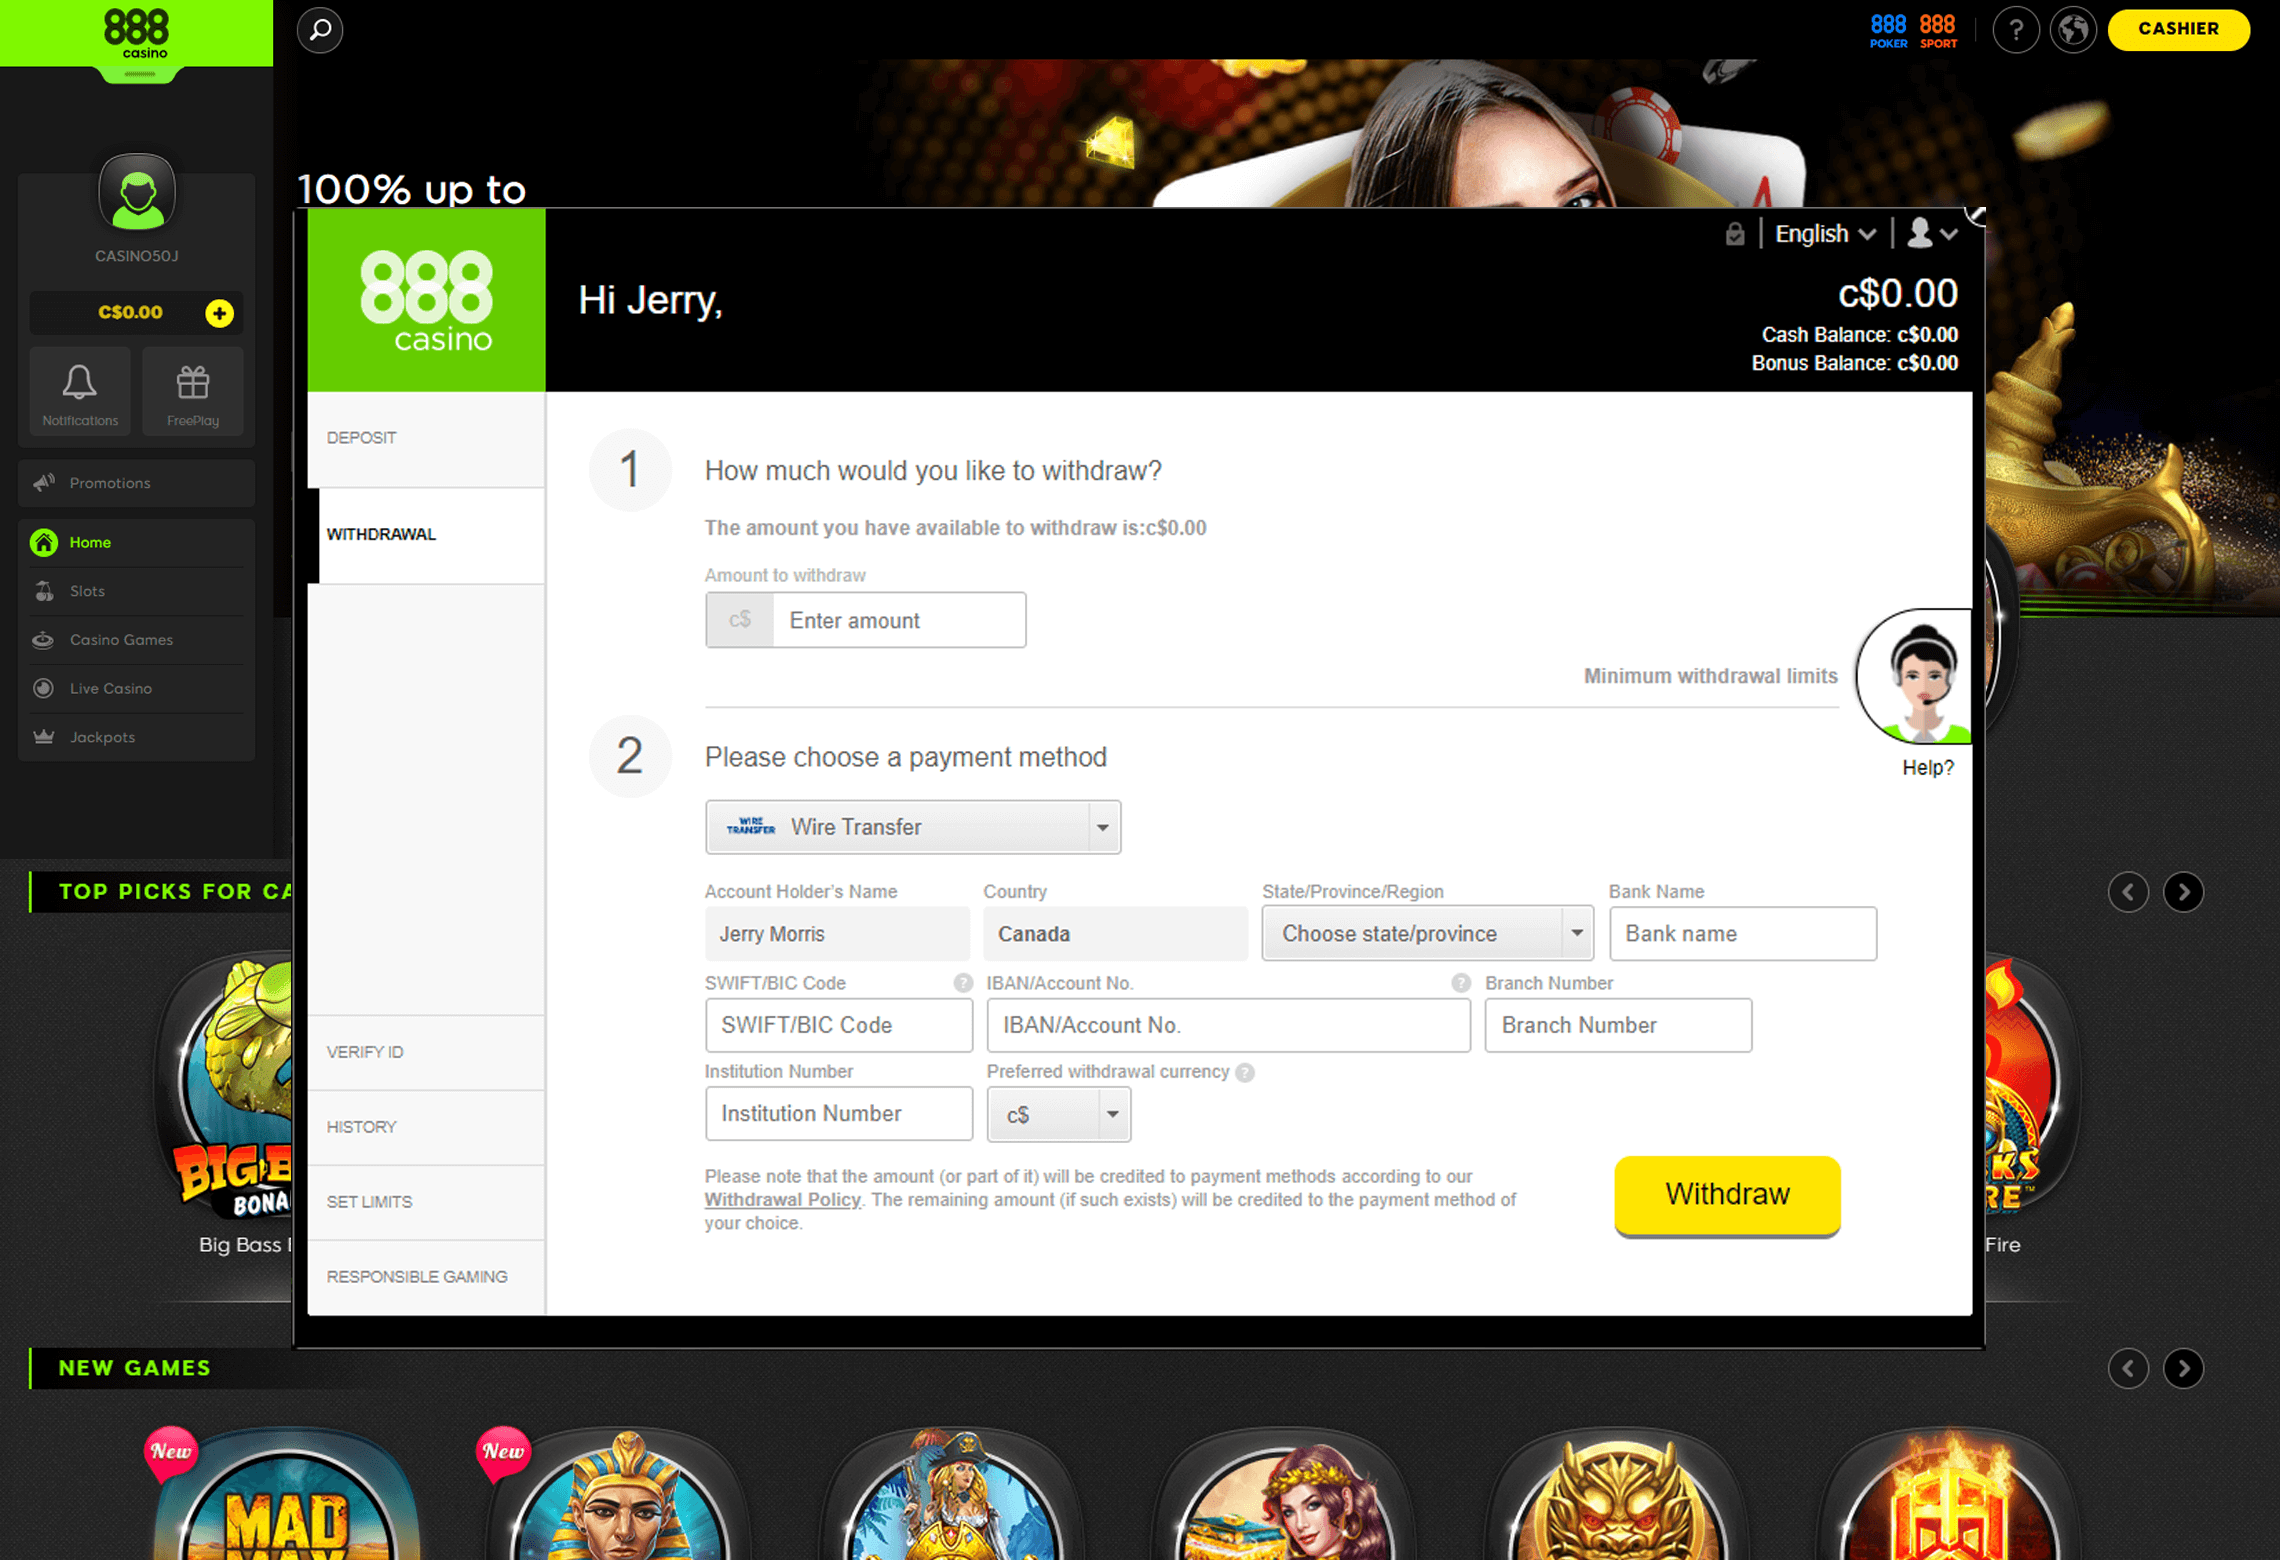The height and width of the screenshot is (1560, 2280).
Task: Click the yellow Withdraw button
Action: [x=1727, y=1195]
